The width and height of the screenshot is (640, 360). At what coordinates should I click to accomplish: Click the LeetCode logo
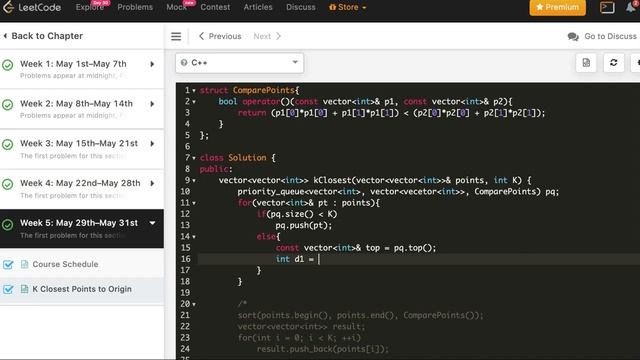point(31,7)
